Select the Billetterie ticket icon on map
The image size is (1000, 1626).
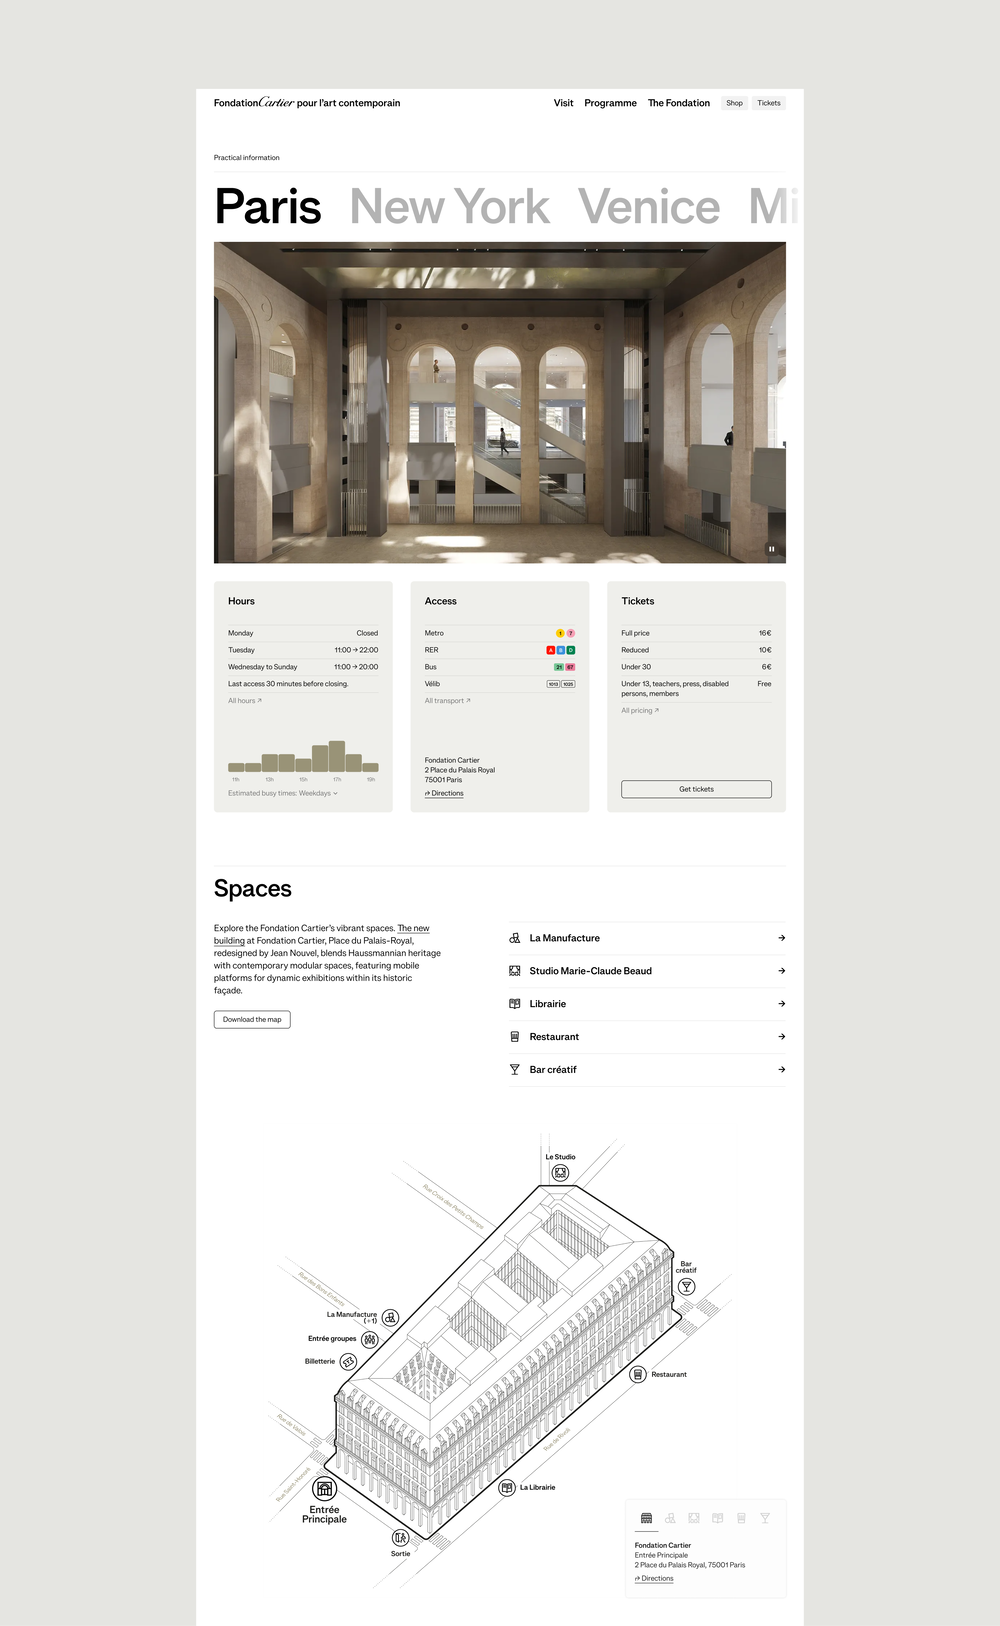pos(348,1362)
